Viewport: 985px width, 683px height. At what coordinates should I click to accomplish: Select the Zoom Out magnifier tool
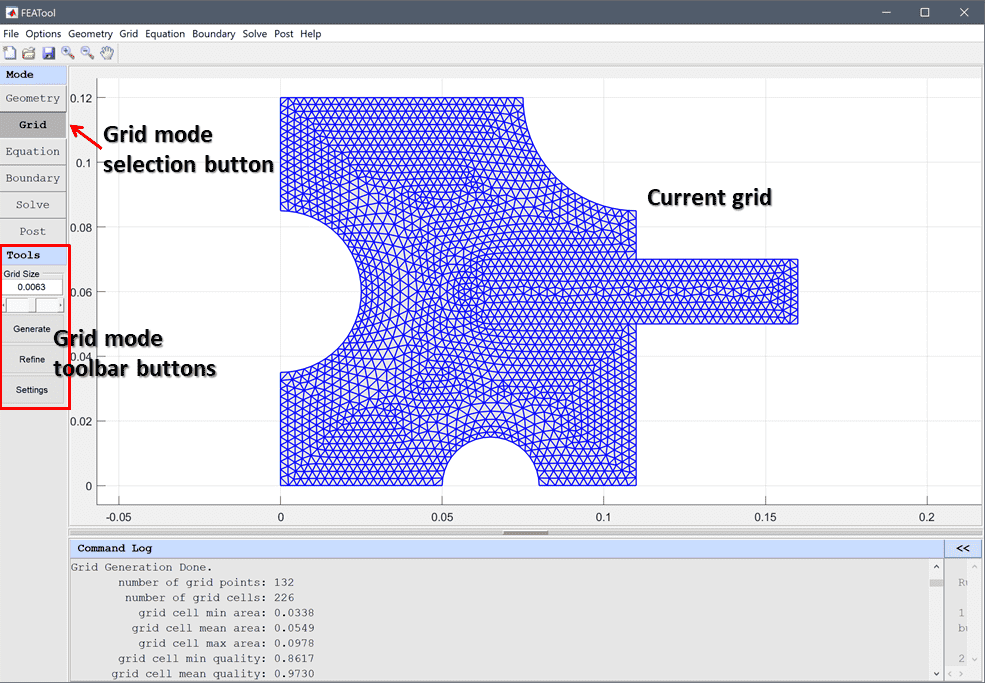pos(87,53)
